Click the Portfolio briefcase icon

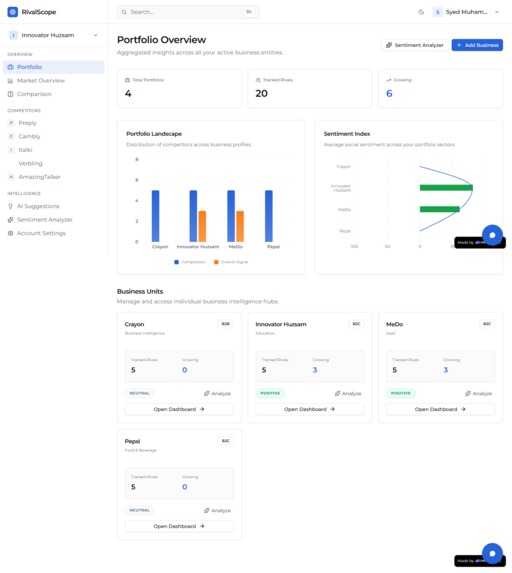pos(11,67)
